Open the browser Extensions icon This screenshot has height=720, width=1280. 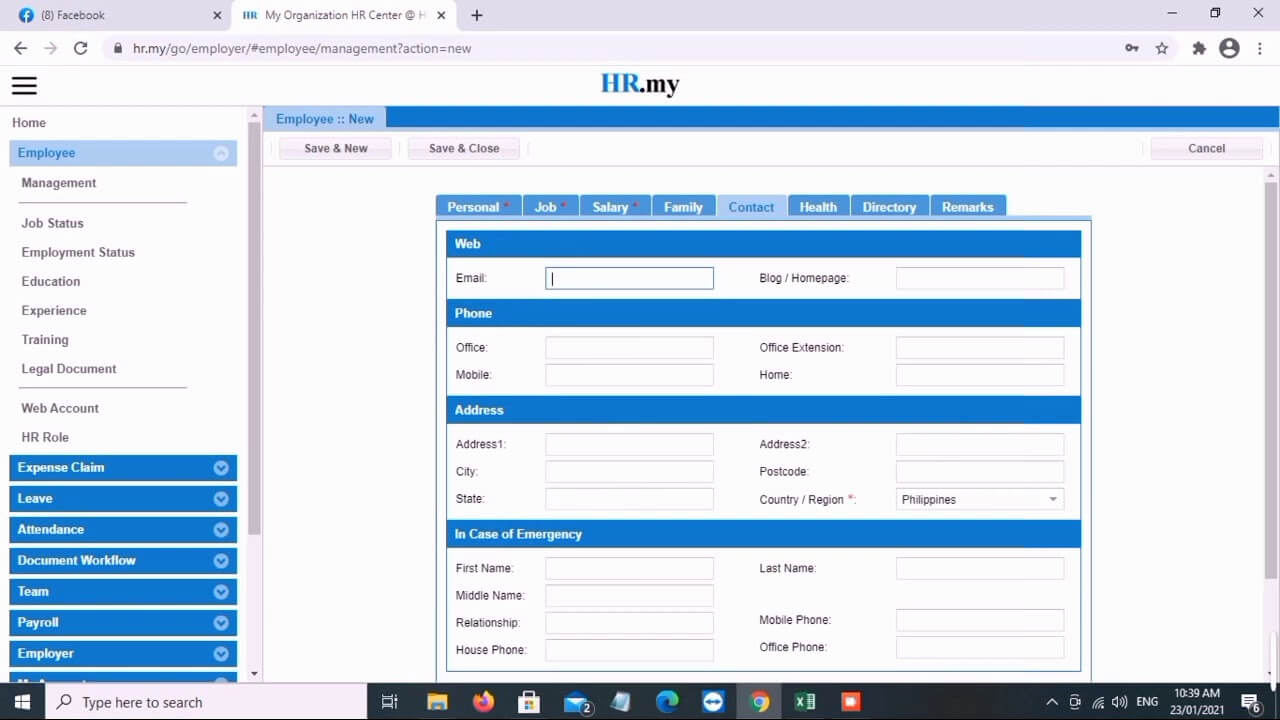point(1198,48)
